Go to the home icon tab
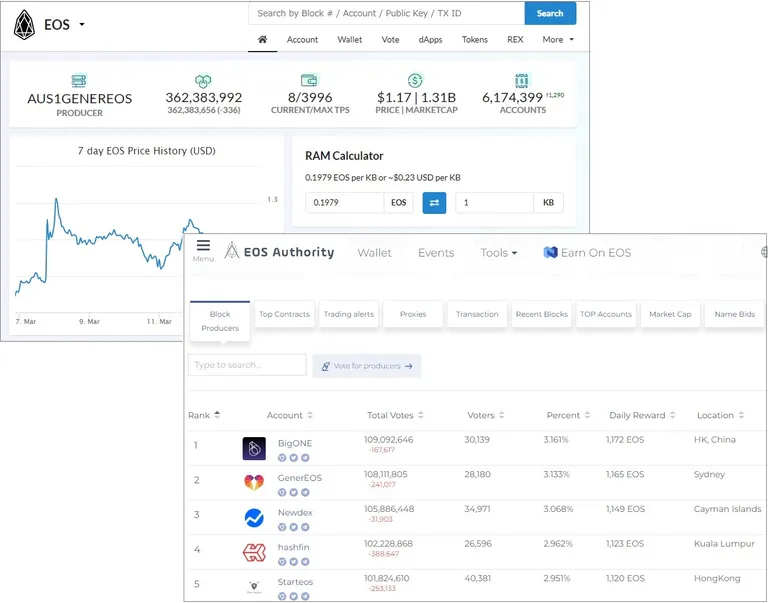 263,39
